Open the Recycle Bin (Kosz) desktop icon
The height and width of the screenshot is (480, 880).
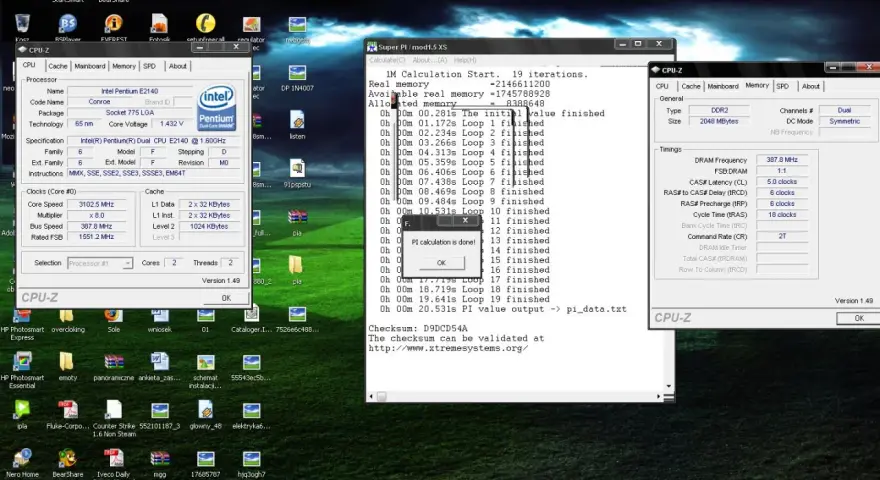point(22,26)
